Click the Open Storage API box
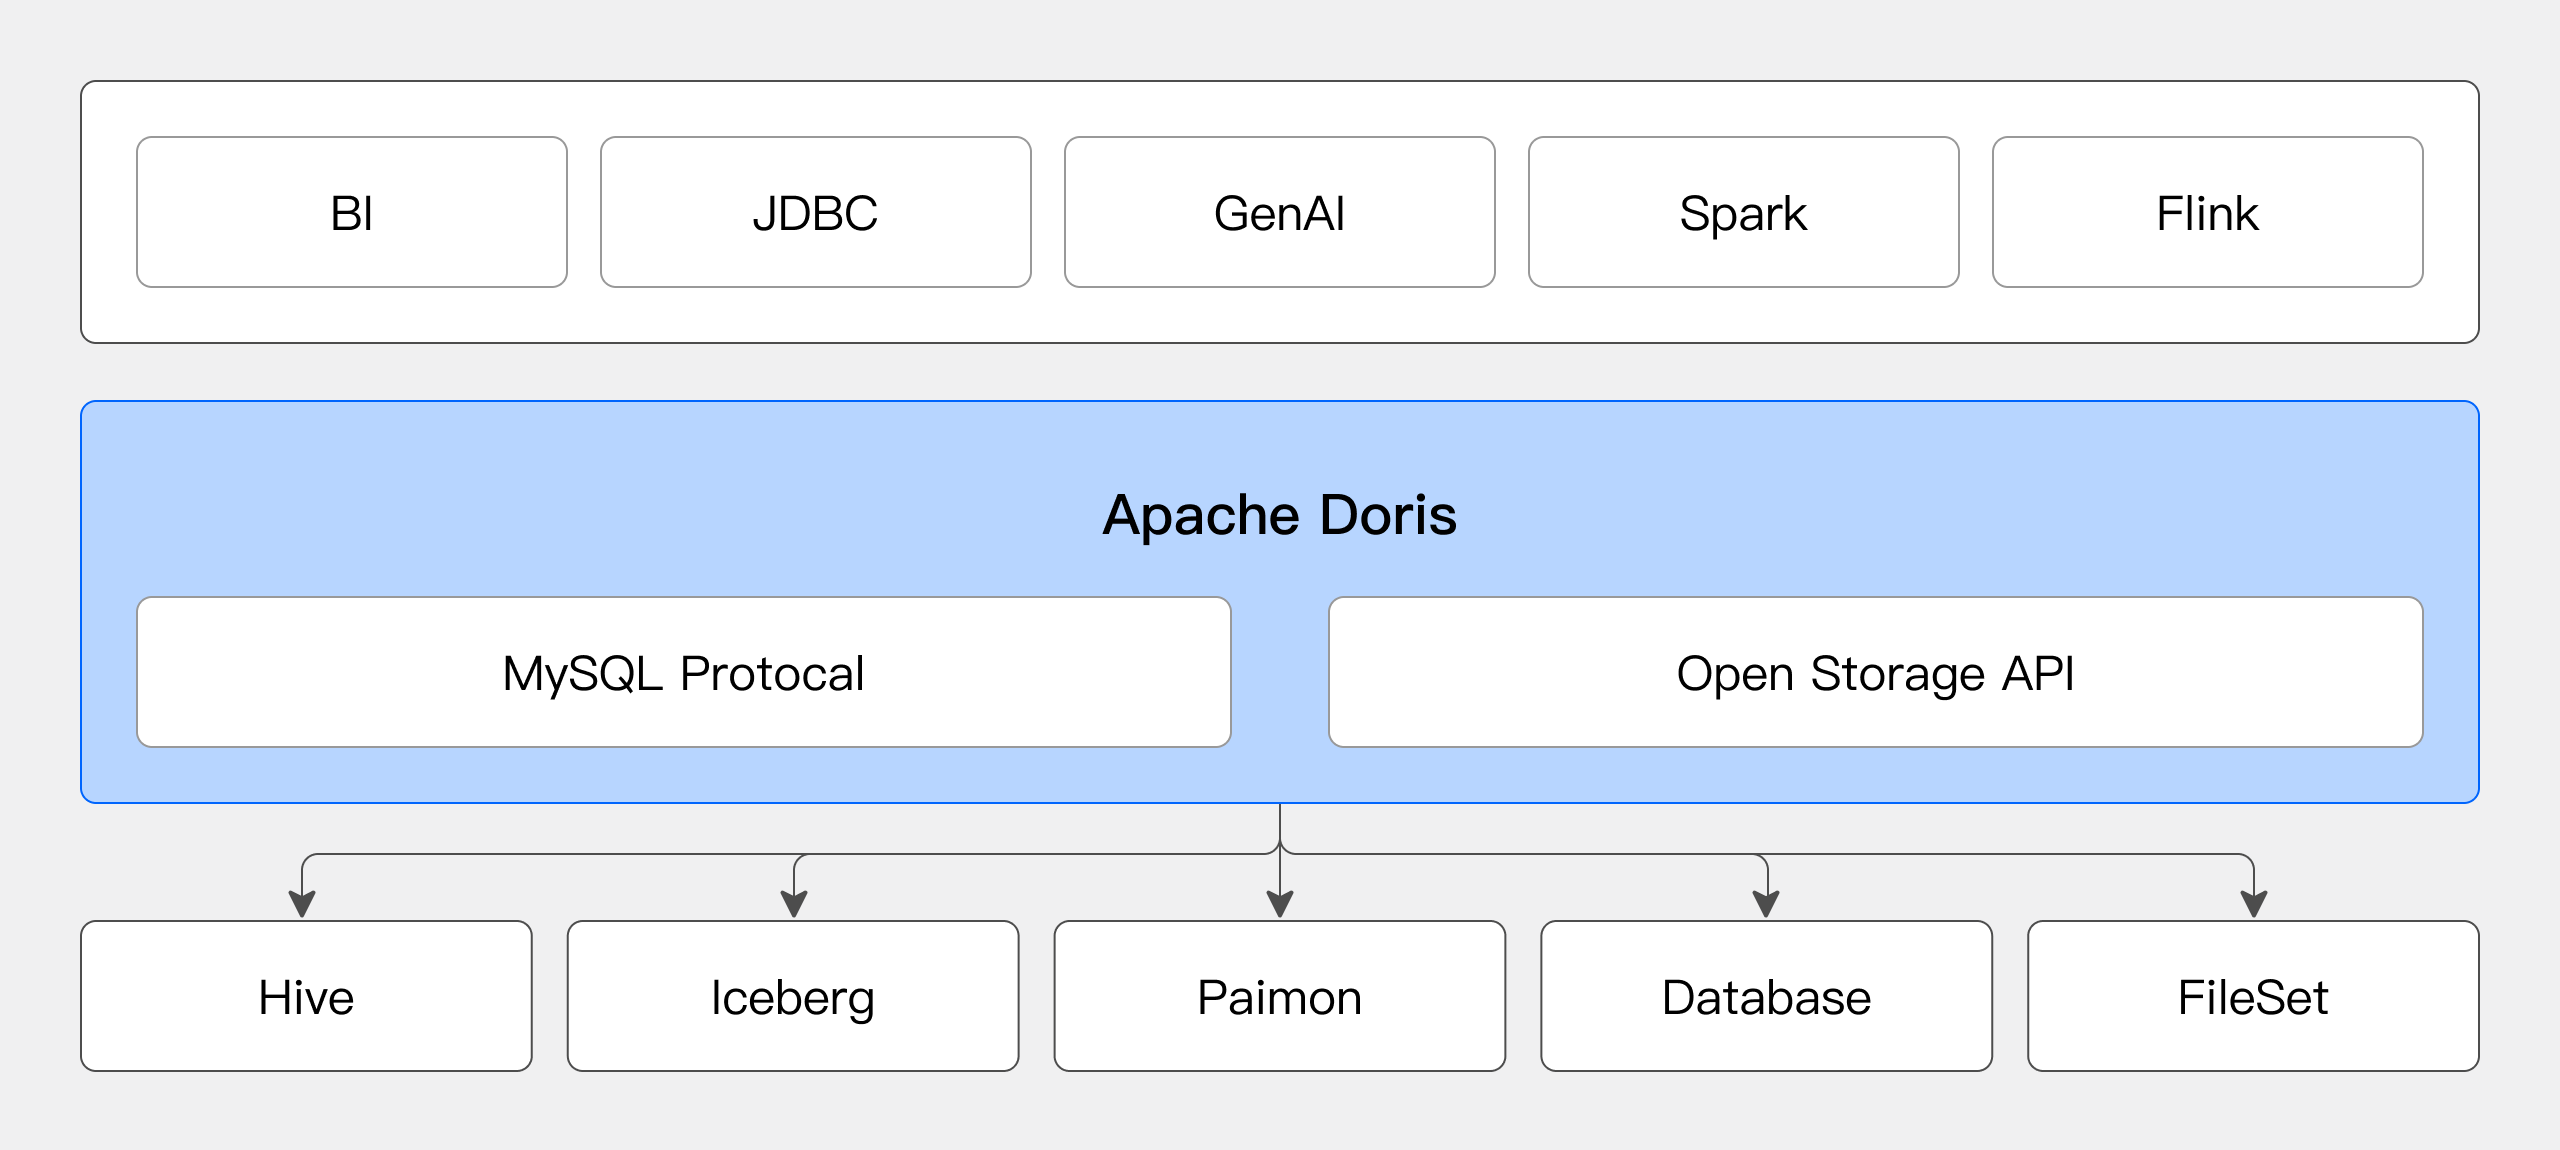The width and height of the screenshot is (2560, 1150). [x=1875, y=673]
